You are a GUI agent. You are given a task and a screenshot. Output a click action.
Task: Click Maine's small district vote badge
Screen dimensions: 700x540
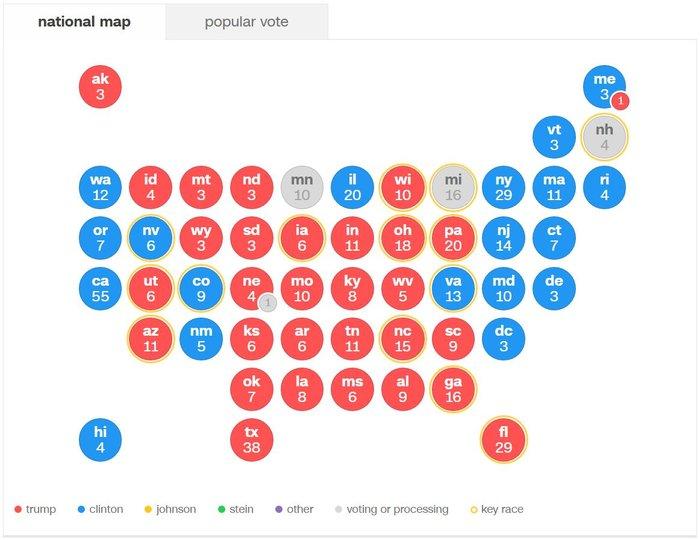point(621,100)
